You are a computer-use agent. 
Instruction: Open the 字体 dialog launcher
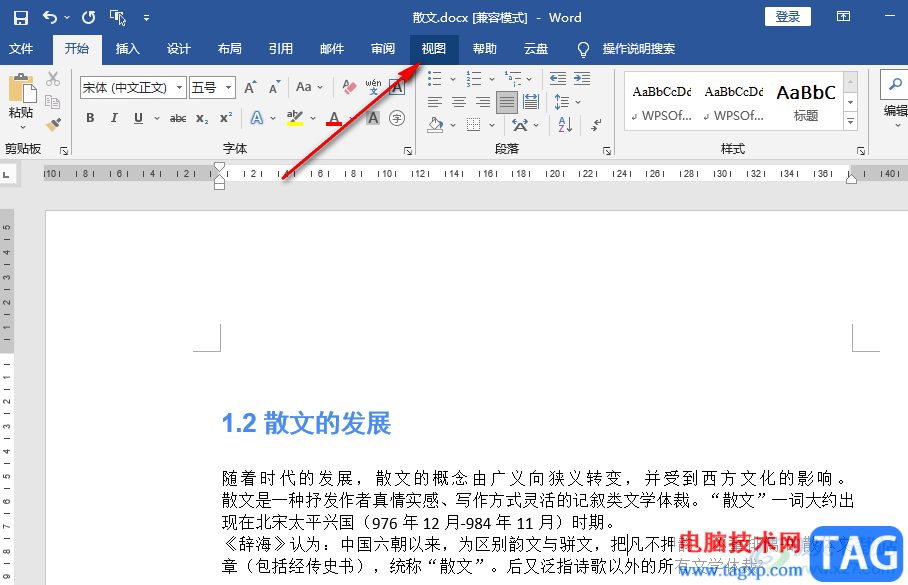pyautogui.click(x=408, y=151)
